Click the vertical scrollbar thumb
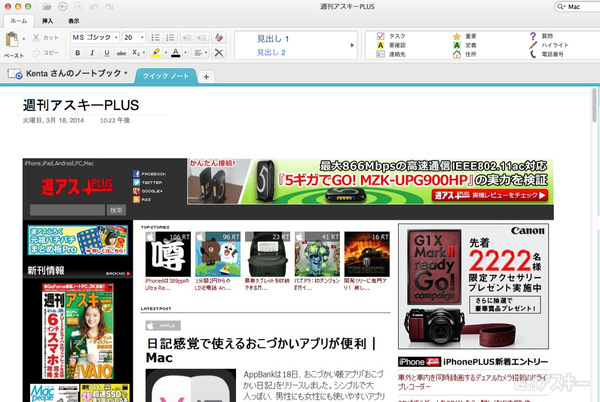 [x=594, y=105]
